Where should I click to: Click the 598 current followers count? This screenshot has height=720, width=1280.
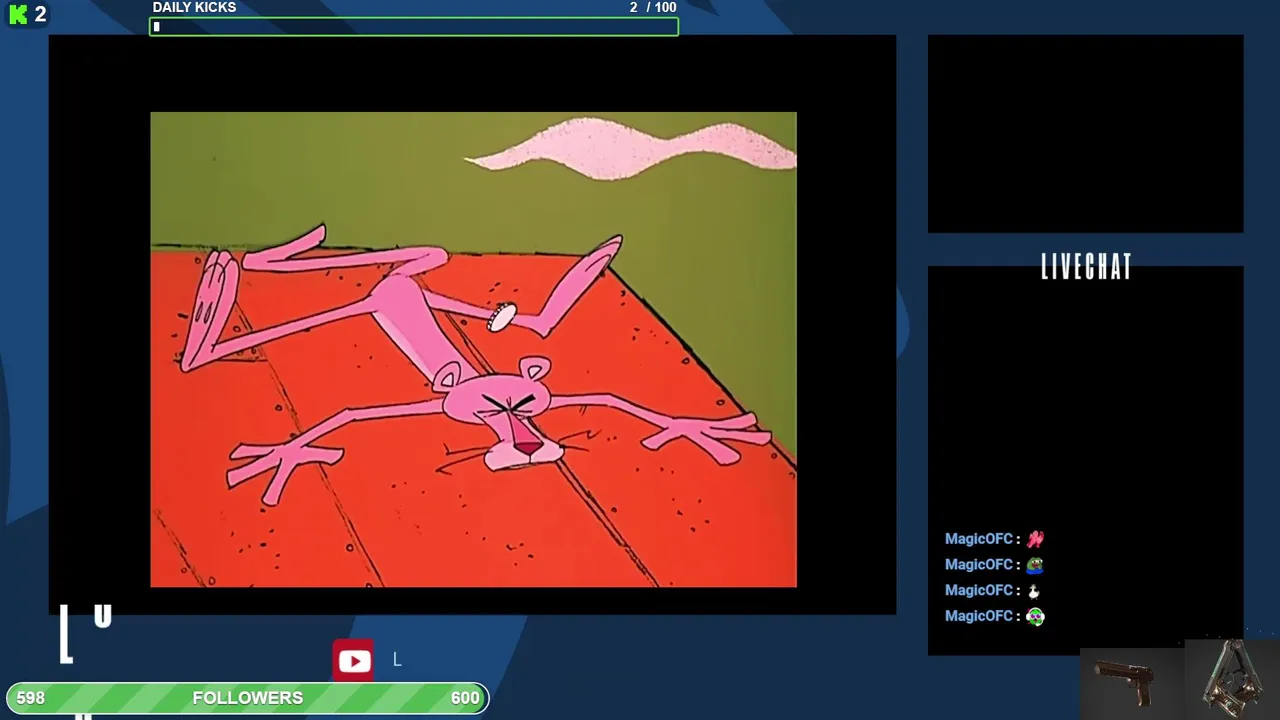pos(30,698)
